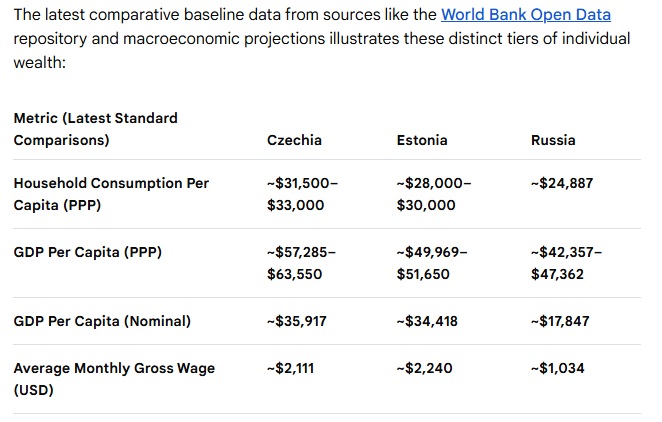Screen dimensions: 662x422
Task: Click Estonia's ~$2,240 monthly wage value
Action: click(424, 368)
